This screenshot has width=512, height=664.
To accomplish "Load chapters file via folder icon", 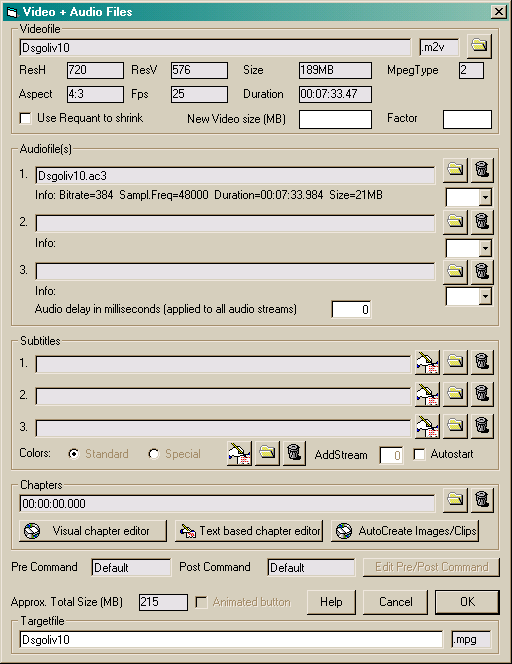I will pyautogui.click(x=455, y=501).
